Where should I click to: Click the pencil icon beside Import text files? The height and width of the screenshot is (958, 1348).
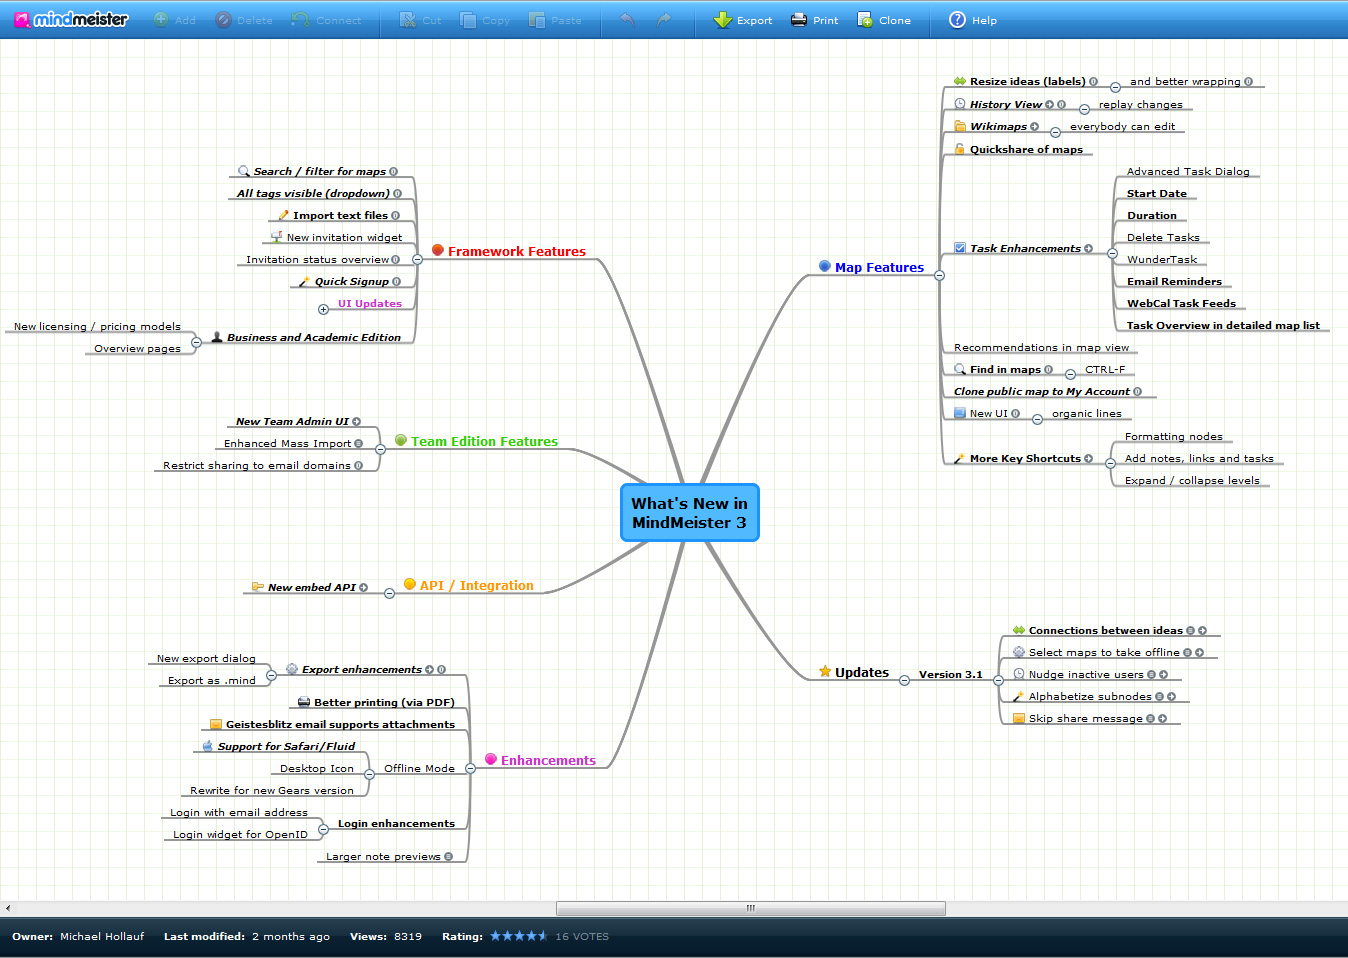[x=284, y=216]
